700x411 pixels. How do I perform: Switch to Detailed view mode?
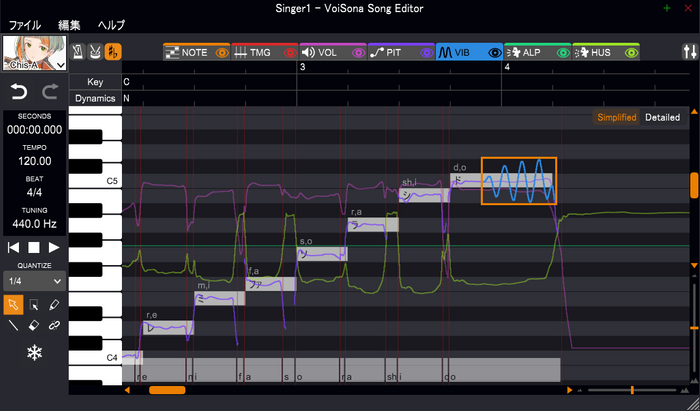[662, 117]
